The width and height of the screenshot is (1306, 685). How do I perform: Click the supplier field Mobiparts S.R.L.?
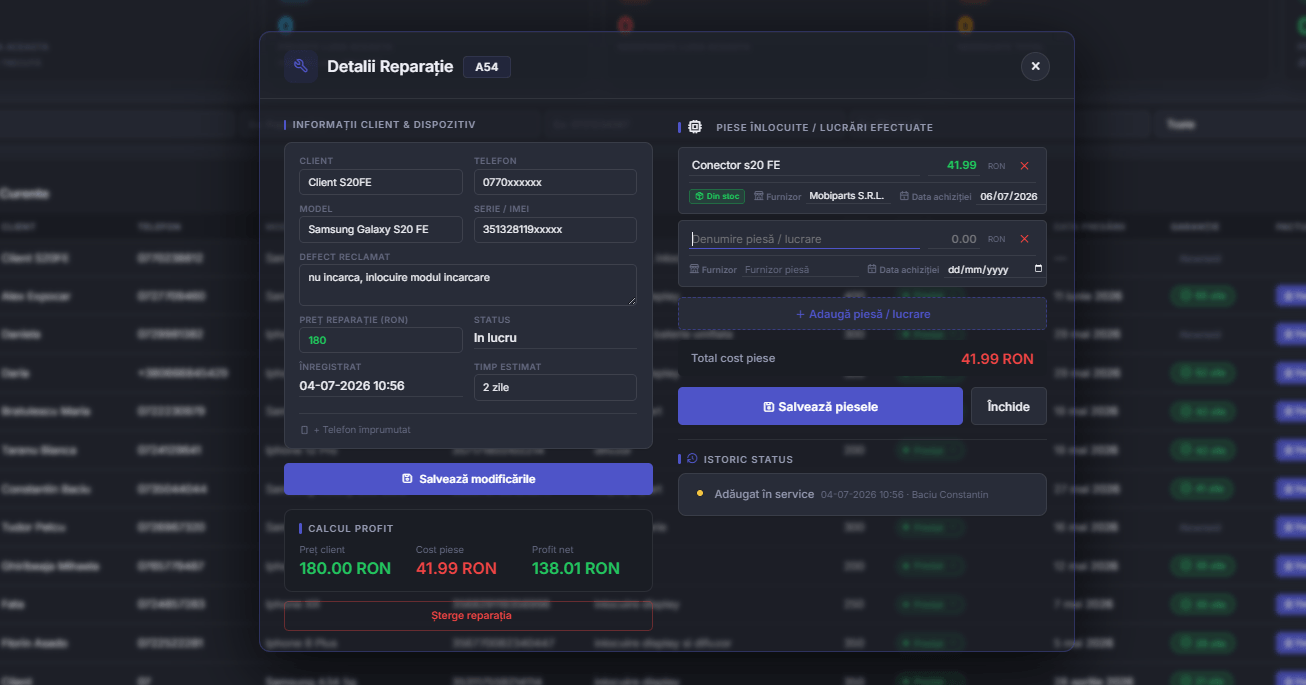848,196
